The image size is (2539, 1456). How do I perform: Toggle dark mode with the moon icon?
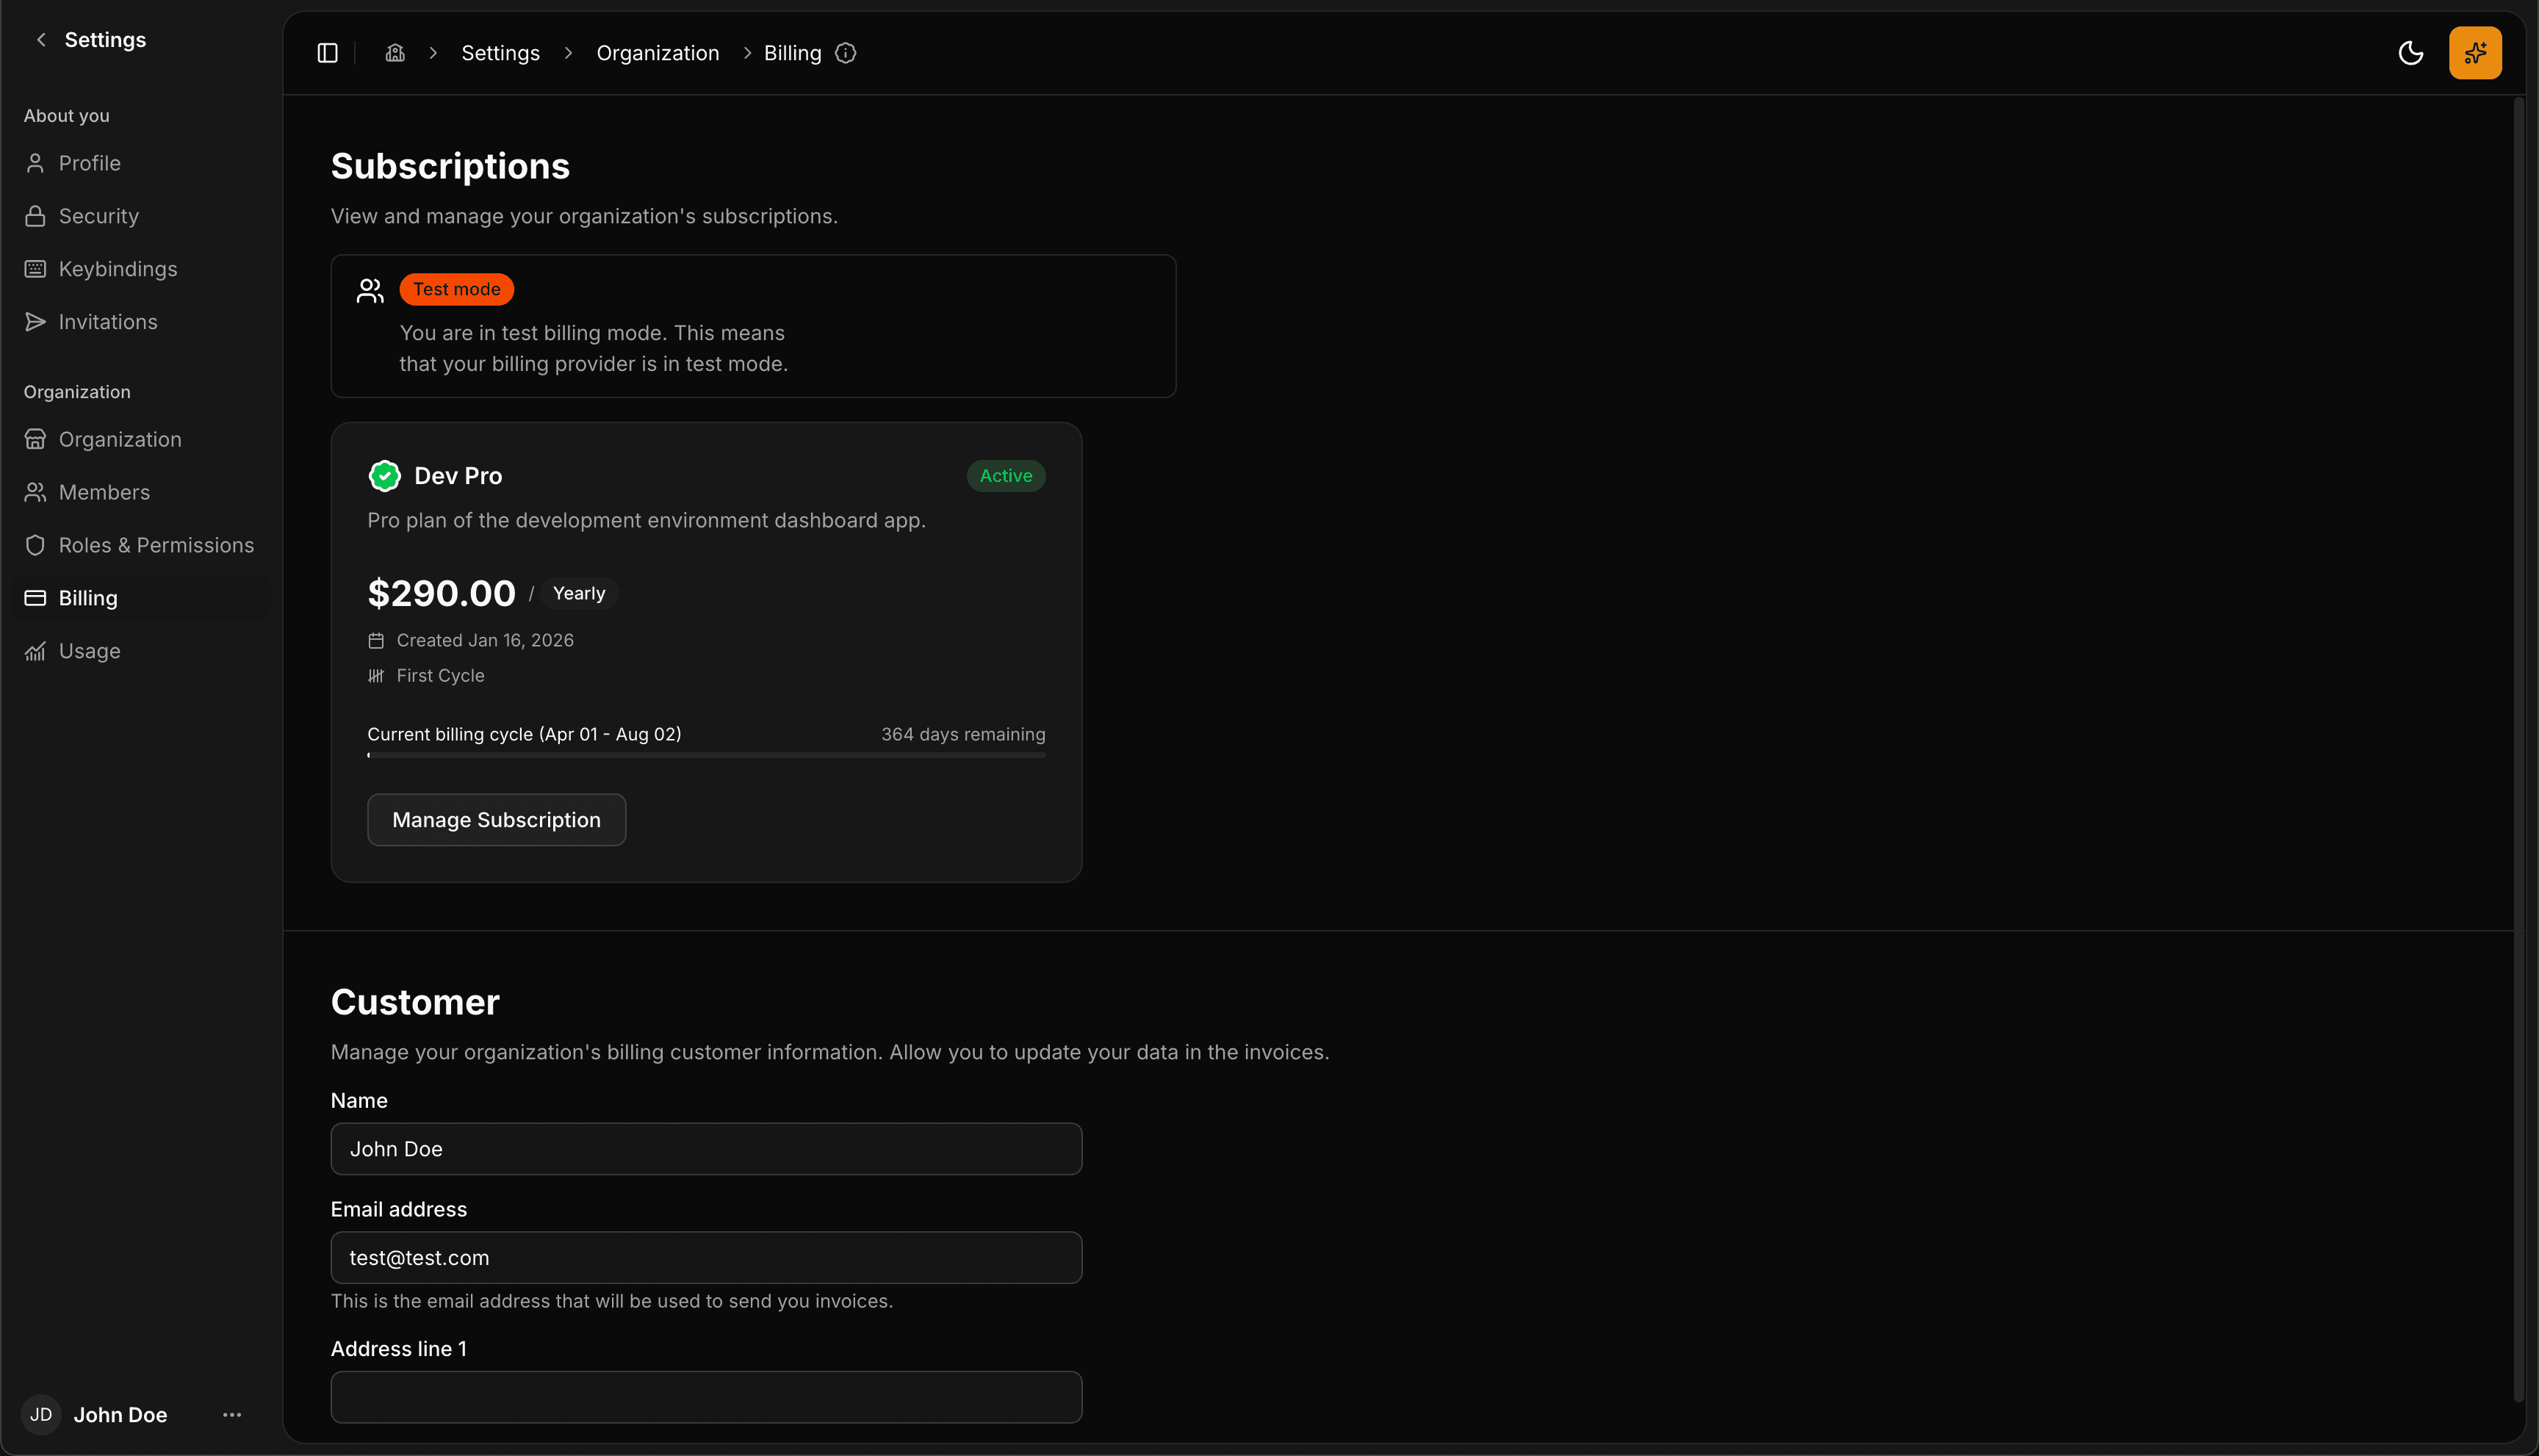pos(2411,53)
